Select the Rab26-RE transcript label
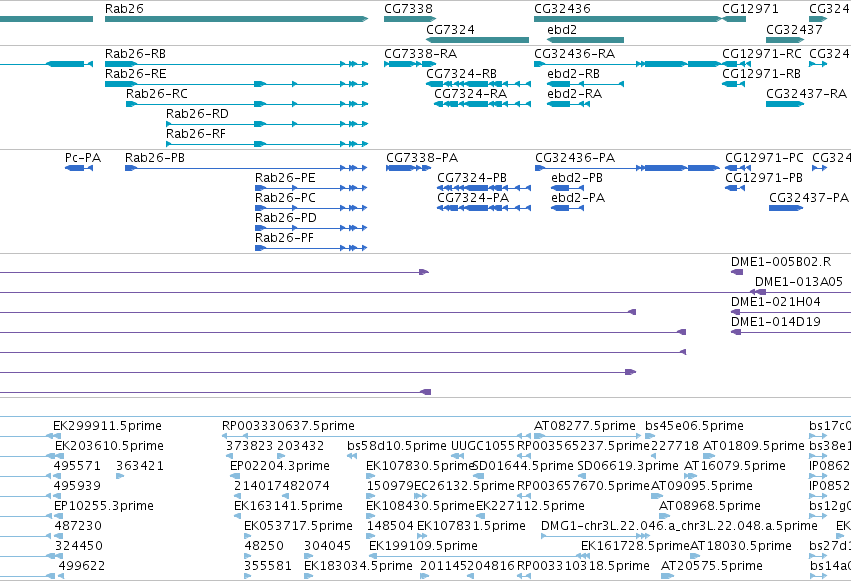 pyautogui.click(x=135, y=74)
